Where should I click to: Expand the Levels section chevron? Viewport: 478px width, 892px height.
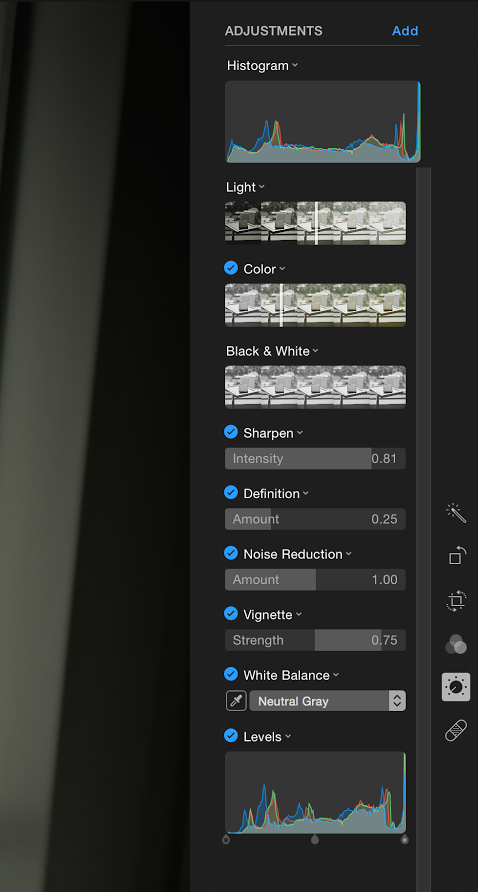(288, 736)
